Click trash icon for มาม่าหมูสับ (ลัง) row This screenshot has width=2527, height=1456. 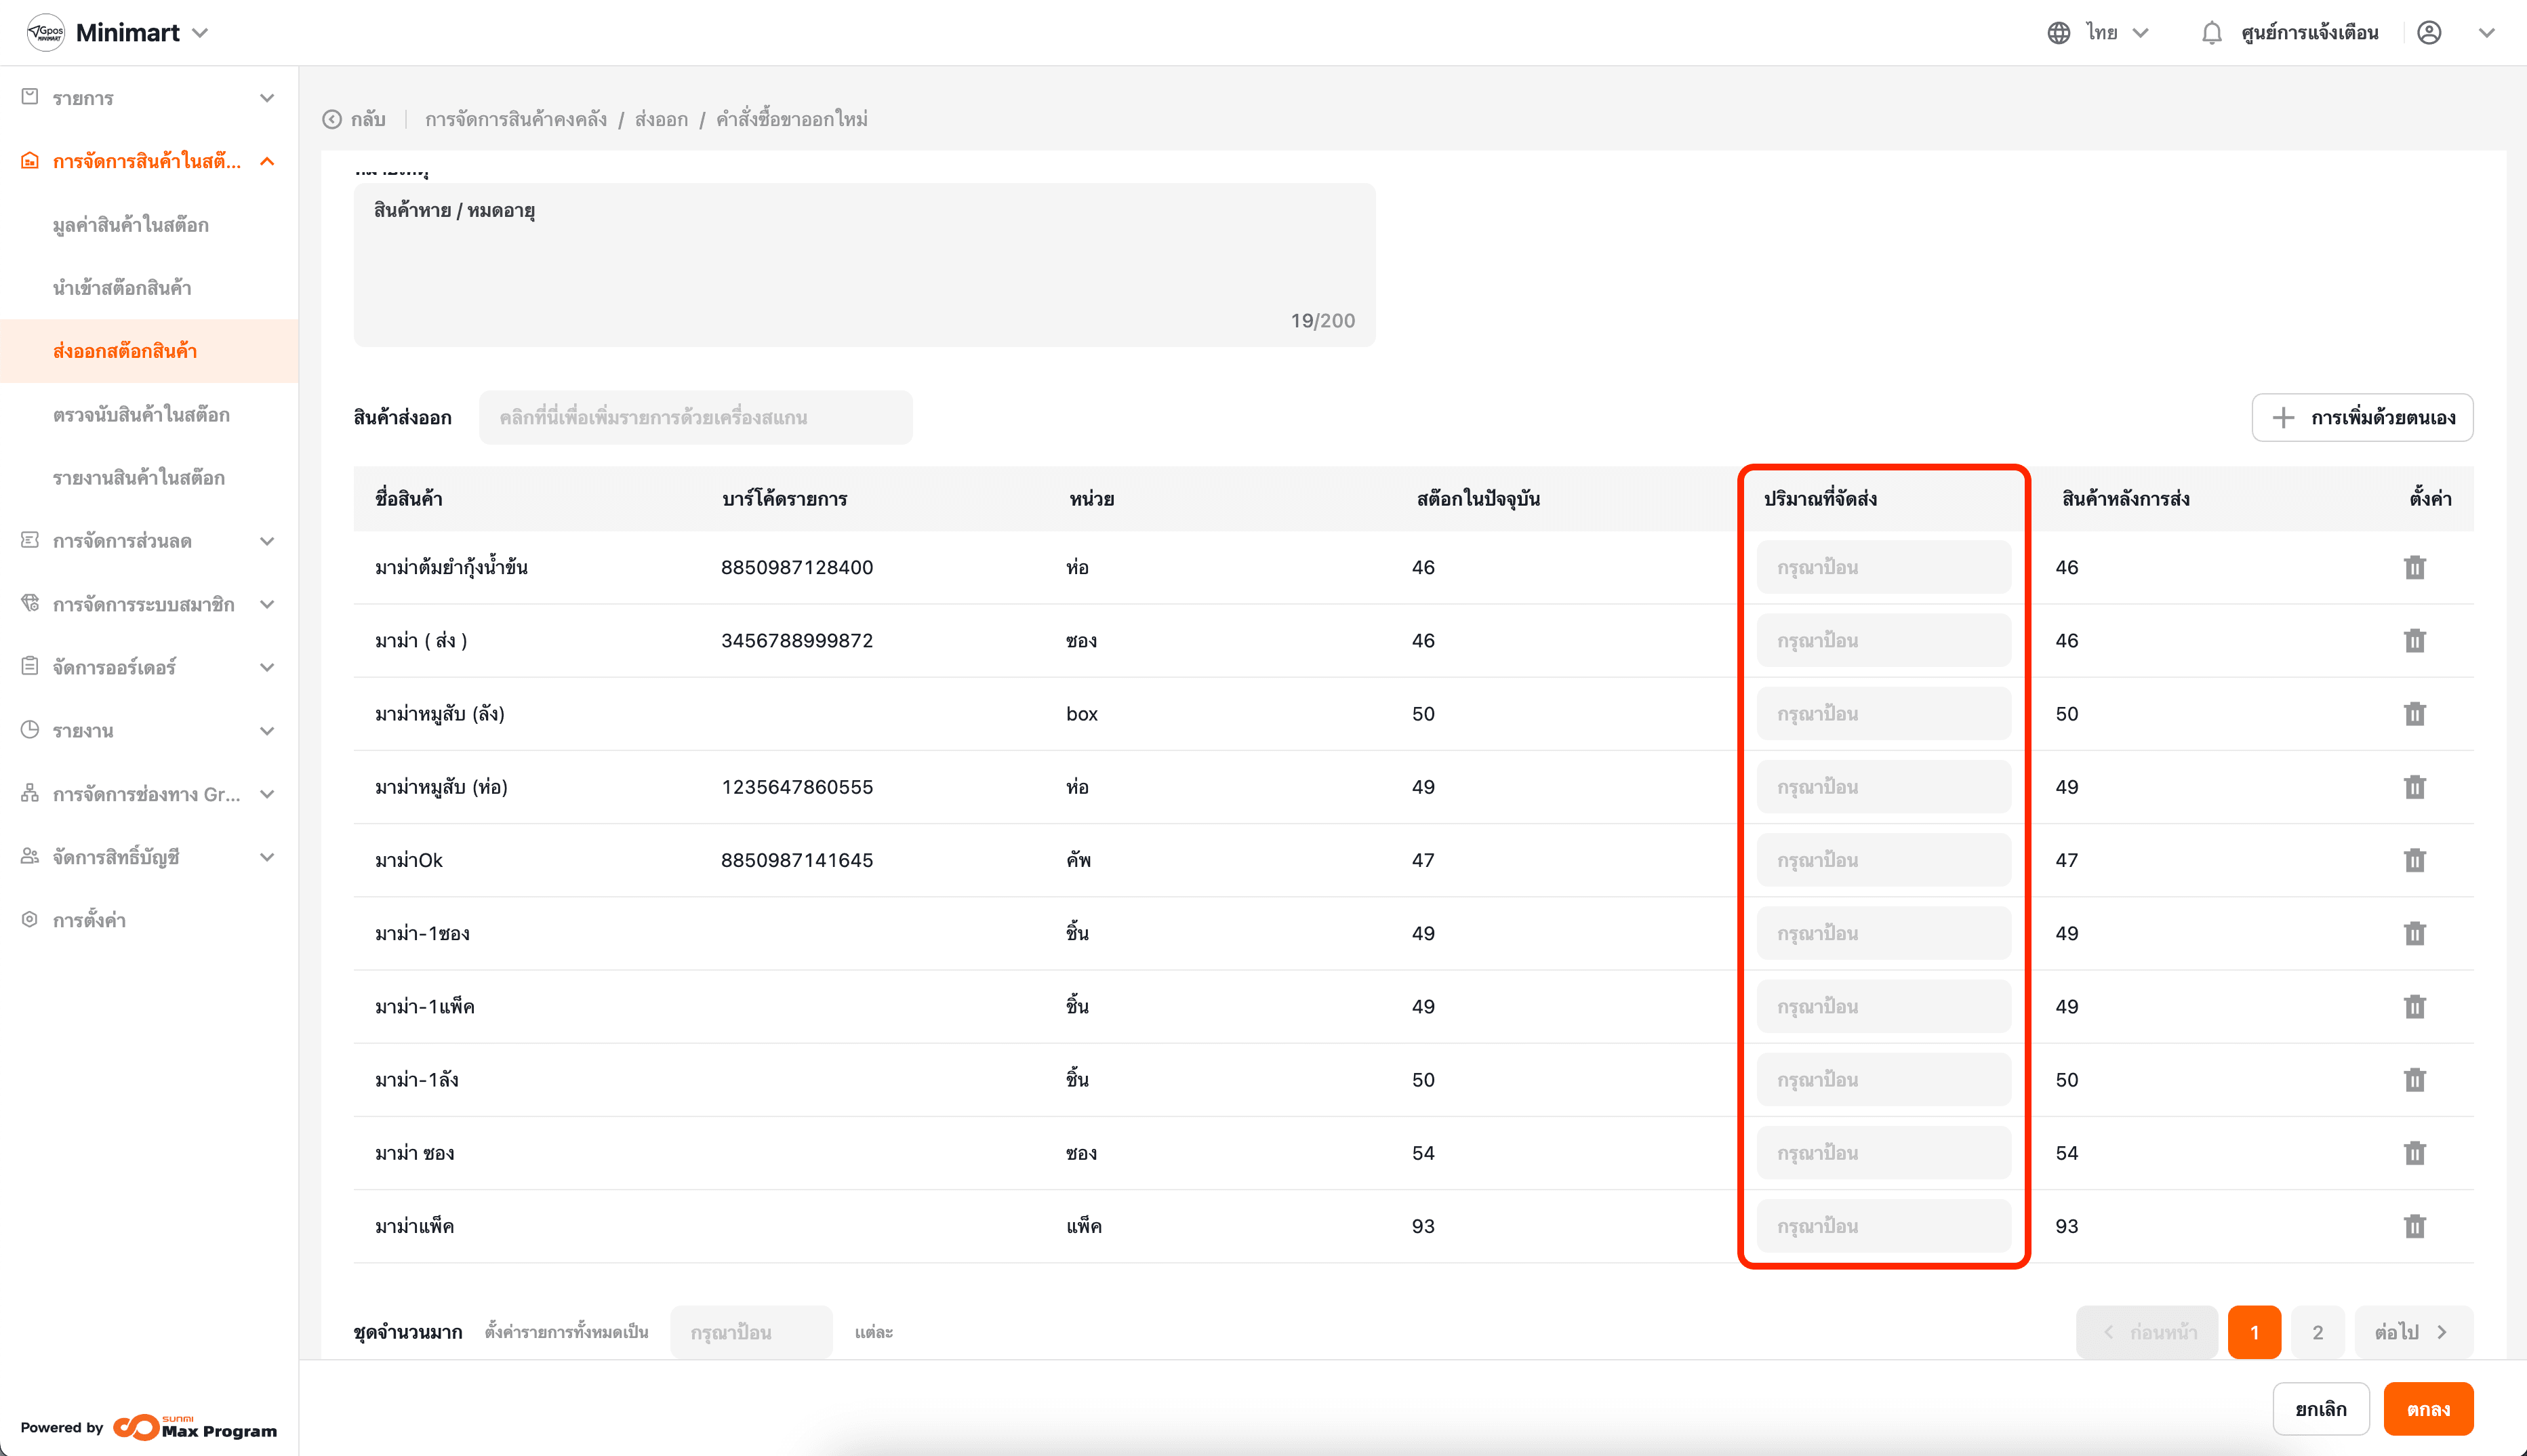click(2414, 714)
